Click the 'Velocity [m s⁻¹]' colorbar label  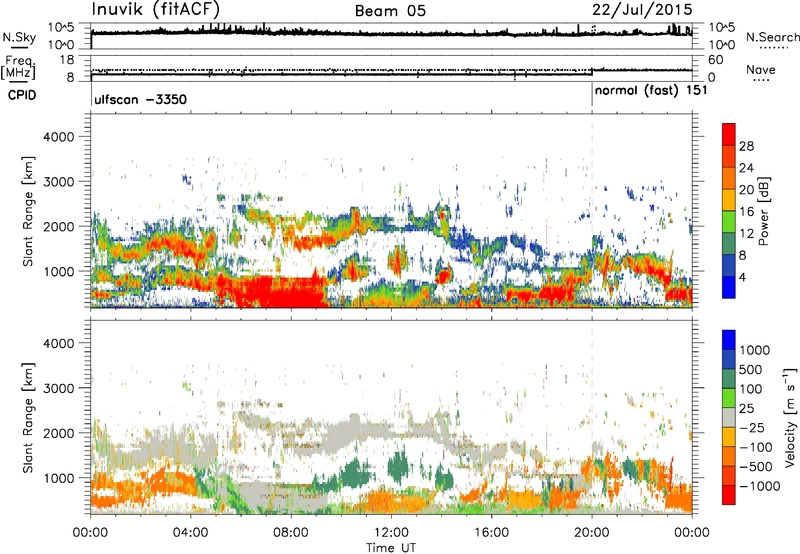click(790, 417)
